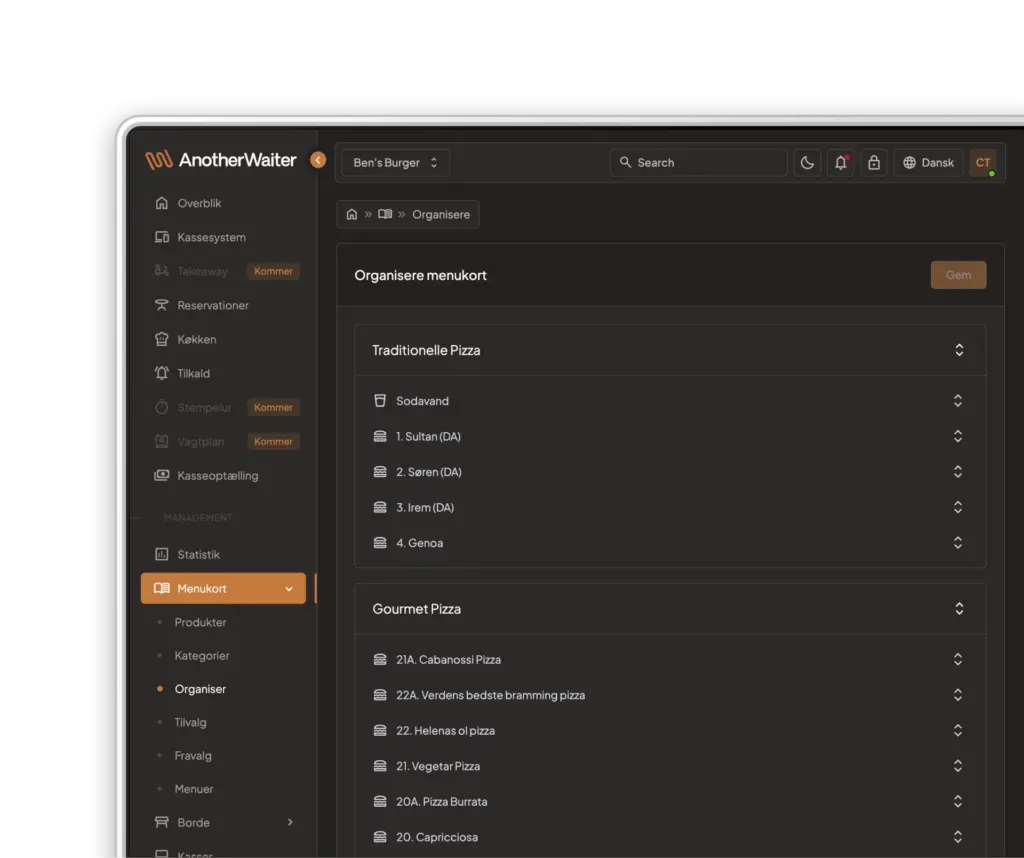Click the sort handle on Sodavand row

pos(957,400)
